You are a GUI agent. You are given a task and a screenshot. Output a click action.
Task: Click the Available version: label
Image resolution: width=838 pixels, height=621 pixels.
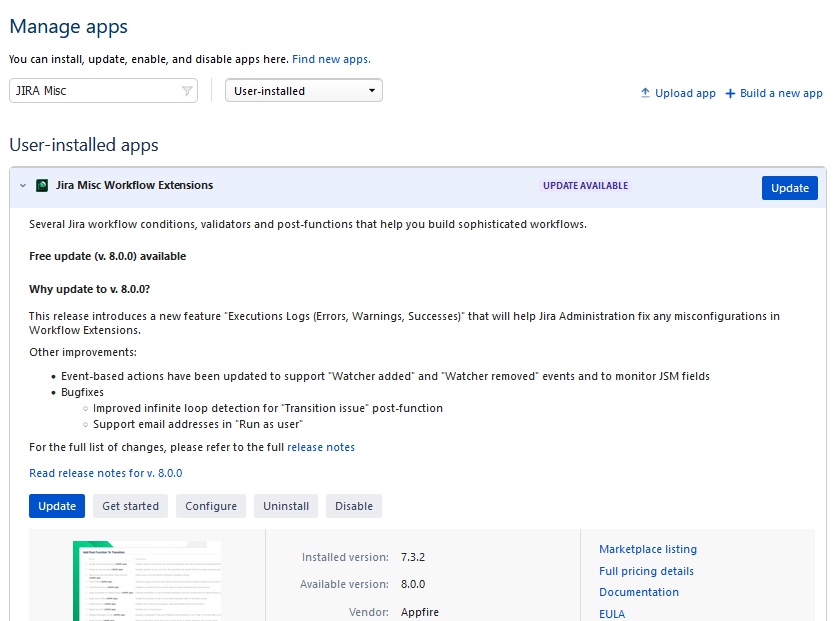[344, 584]
